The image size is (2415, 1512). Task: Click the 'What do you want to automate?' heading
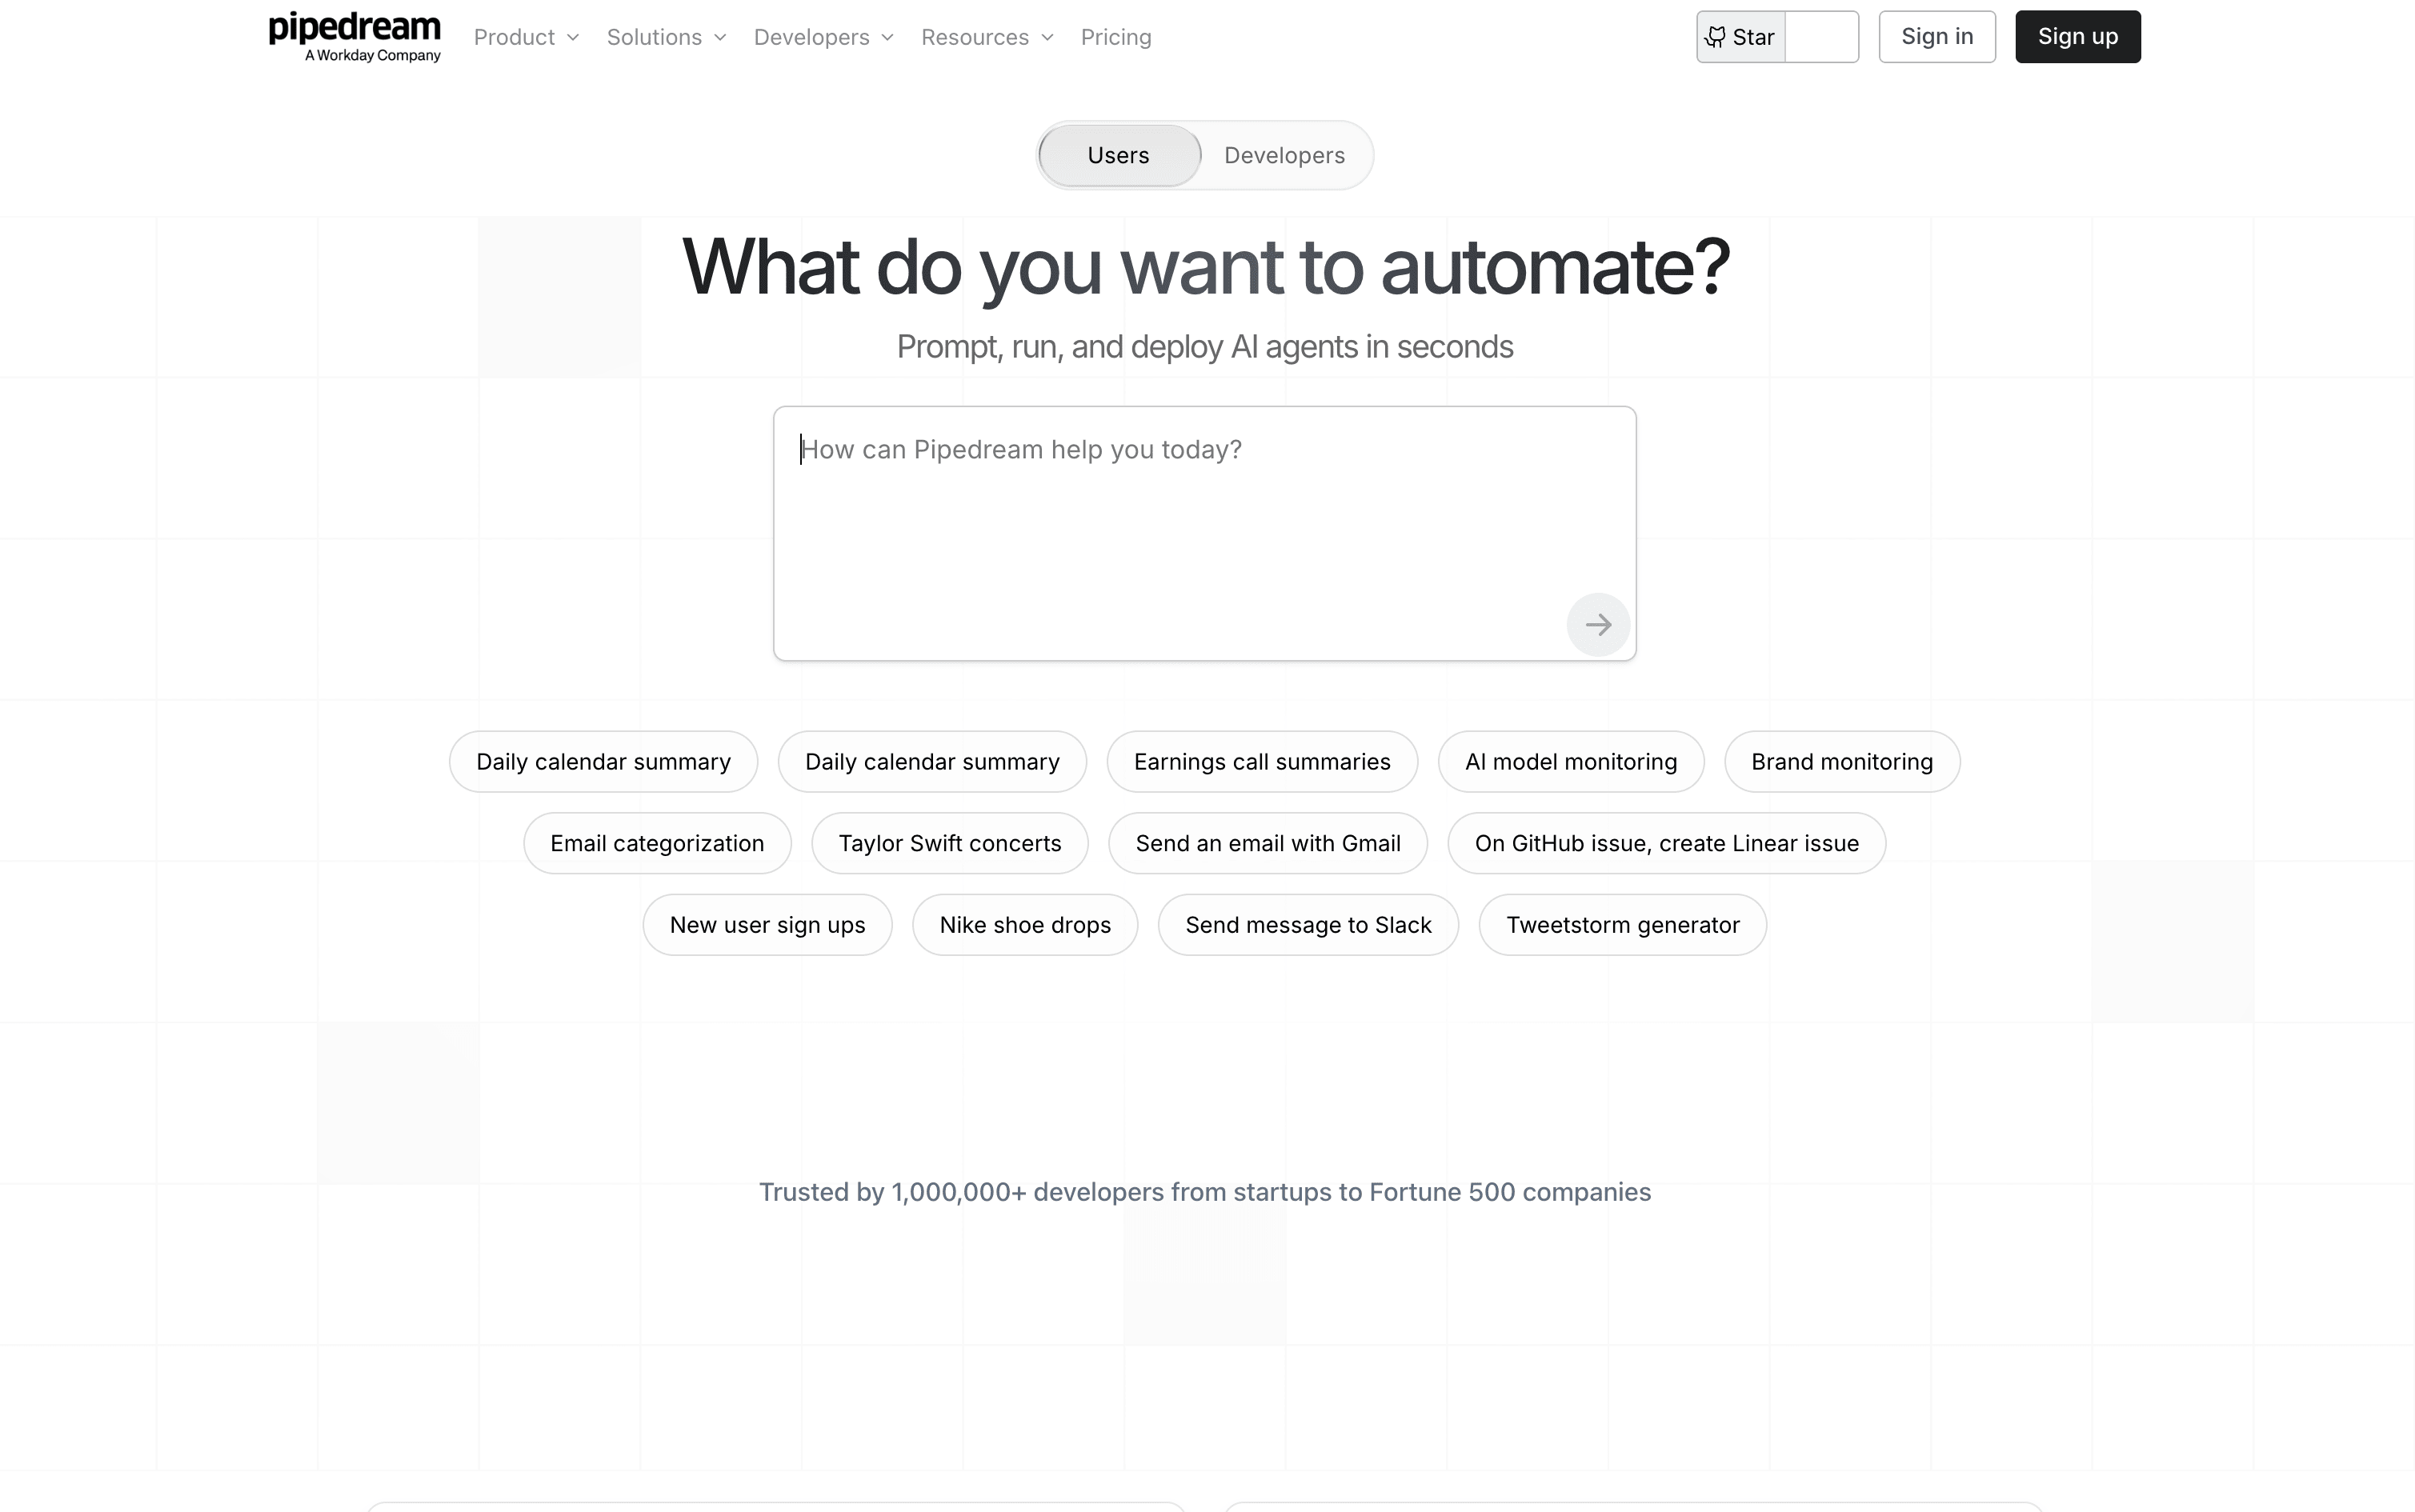click(x=1205, y=268)
